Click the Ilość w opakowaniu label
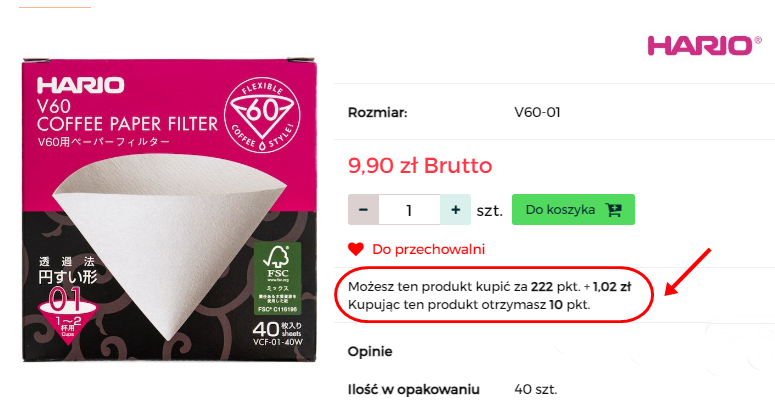The image size is (775, 411). tap(414, 390)
